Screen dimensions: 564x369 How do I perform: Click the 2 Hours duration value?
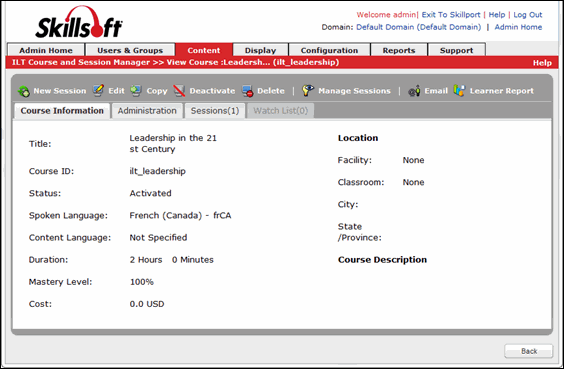coord(146,260)
